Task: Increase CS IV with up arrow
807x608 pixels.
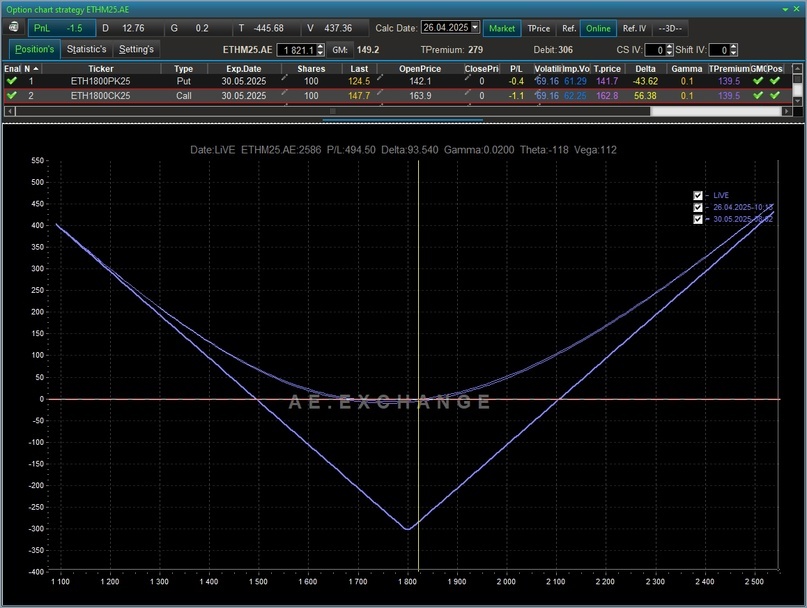Action: coord(670,47)
